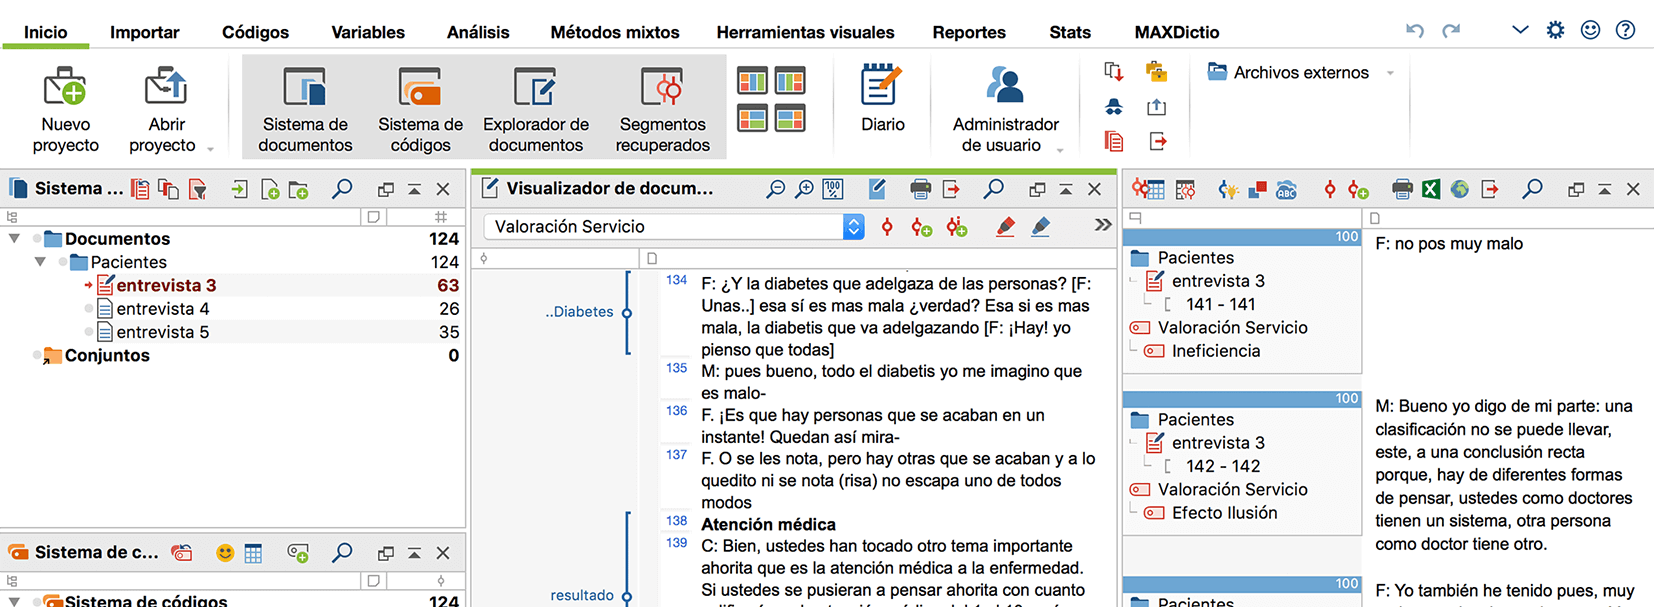Viewport: 1654px width, 607px height.
Task: Click Abrir proyecto button
Action: click(x=166, y=108)
